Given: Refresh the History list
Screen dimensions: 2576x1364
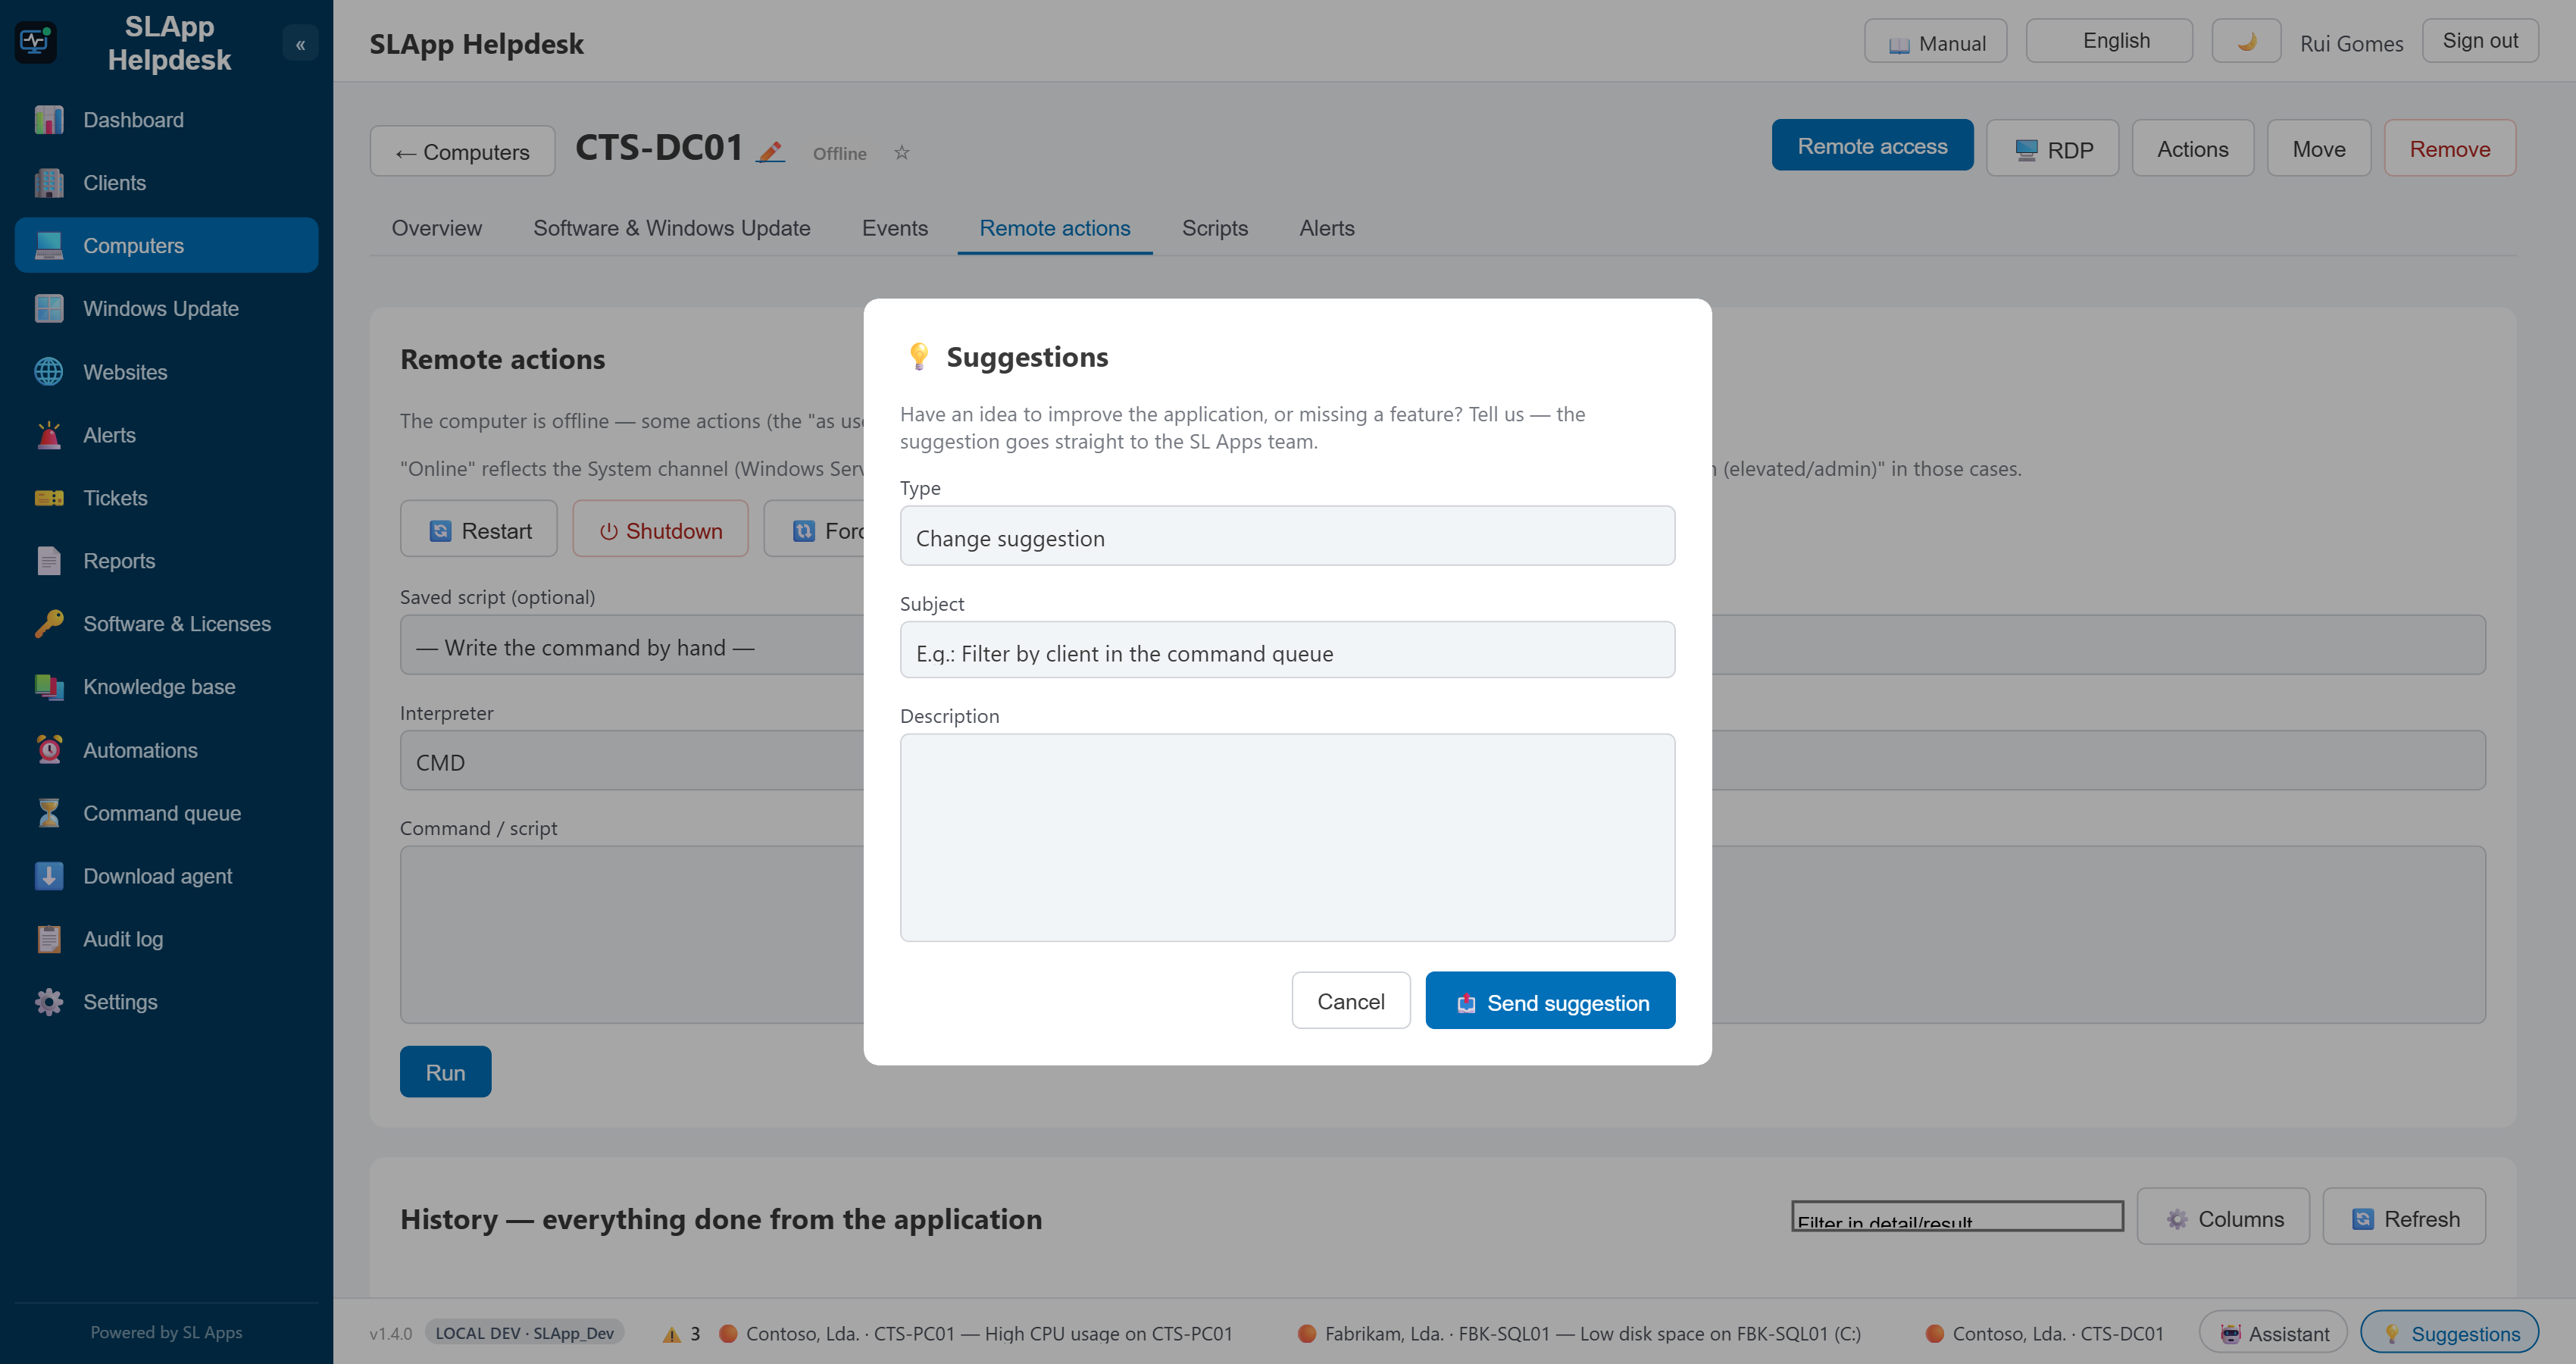Looking at the screenshot, I should (x=2404, y=1217).
